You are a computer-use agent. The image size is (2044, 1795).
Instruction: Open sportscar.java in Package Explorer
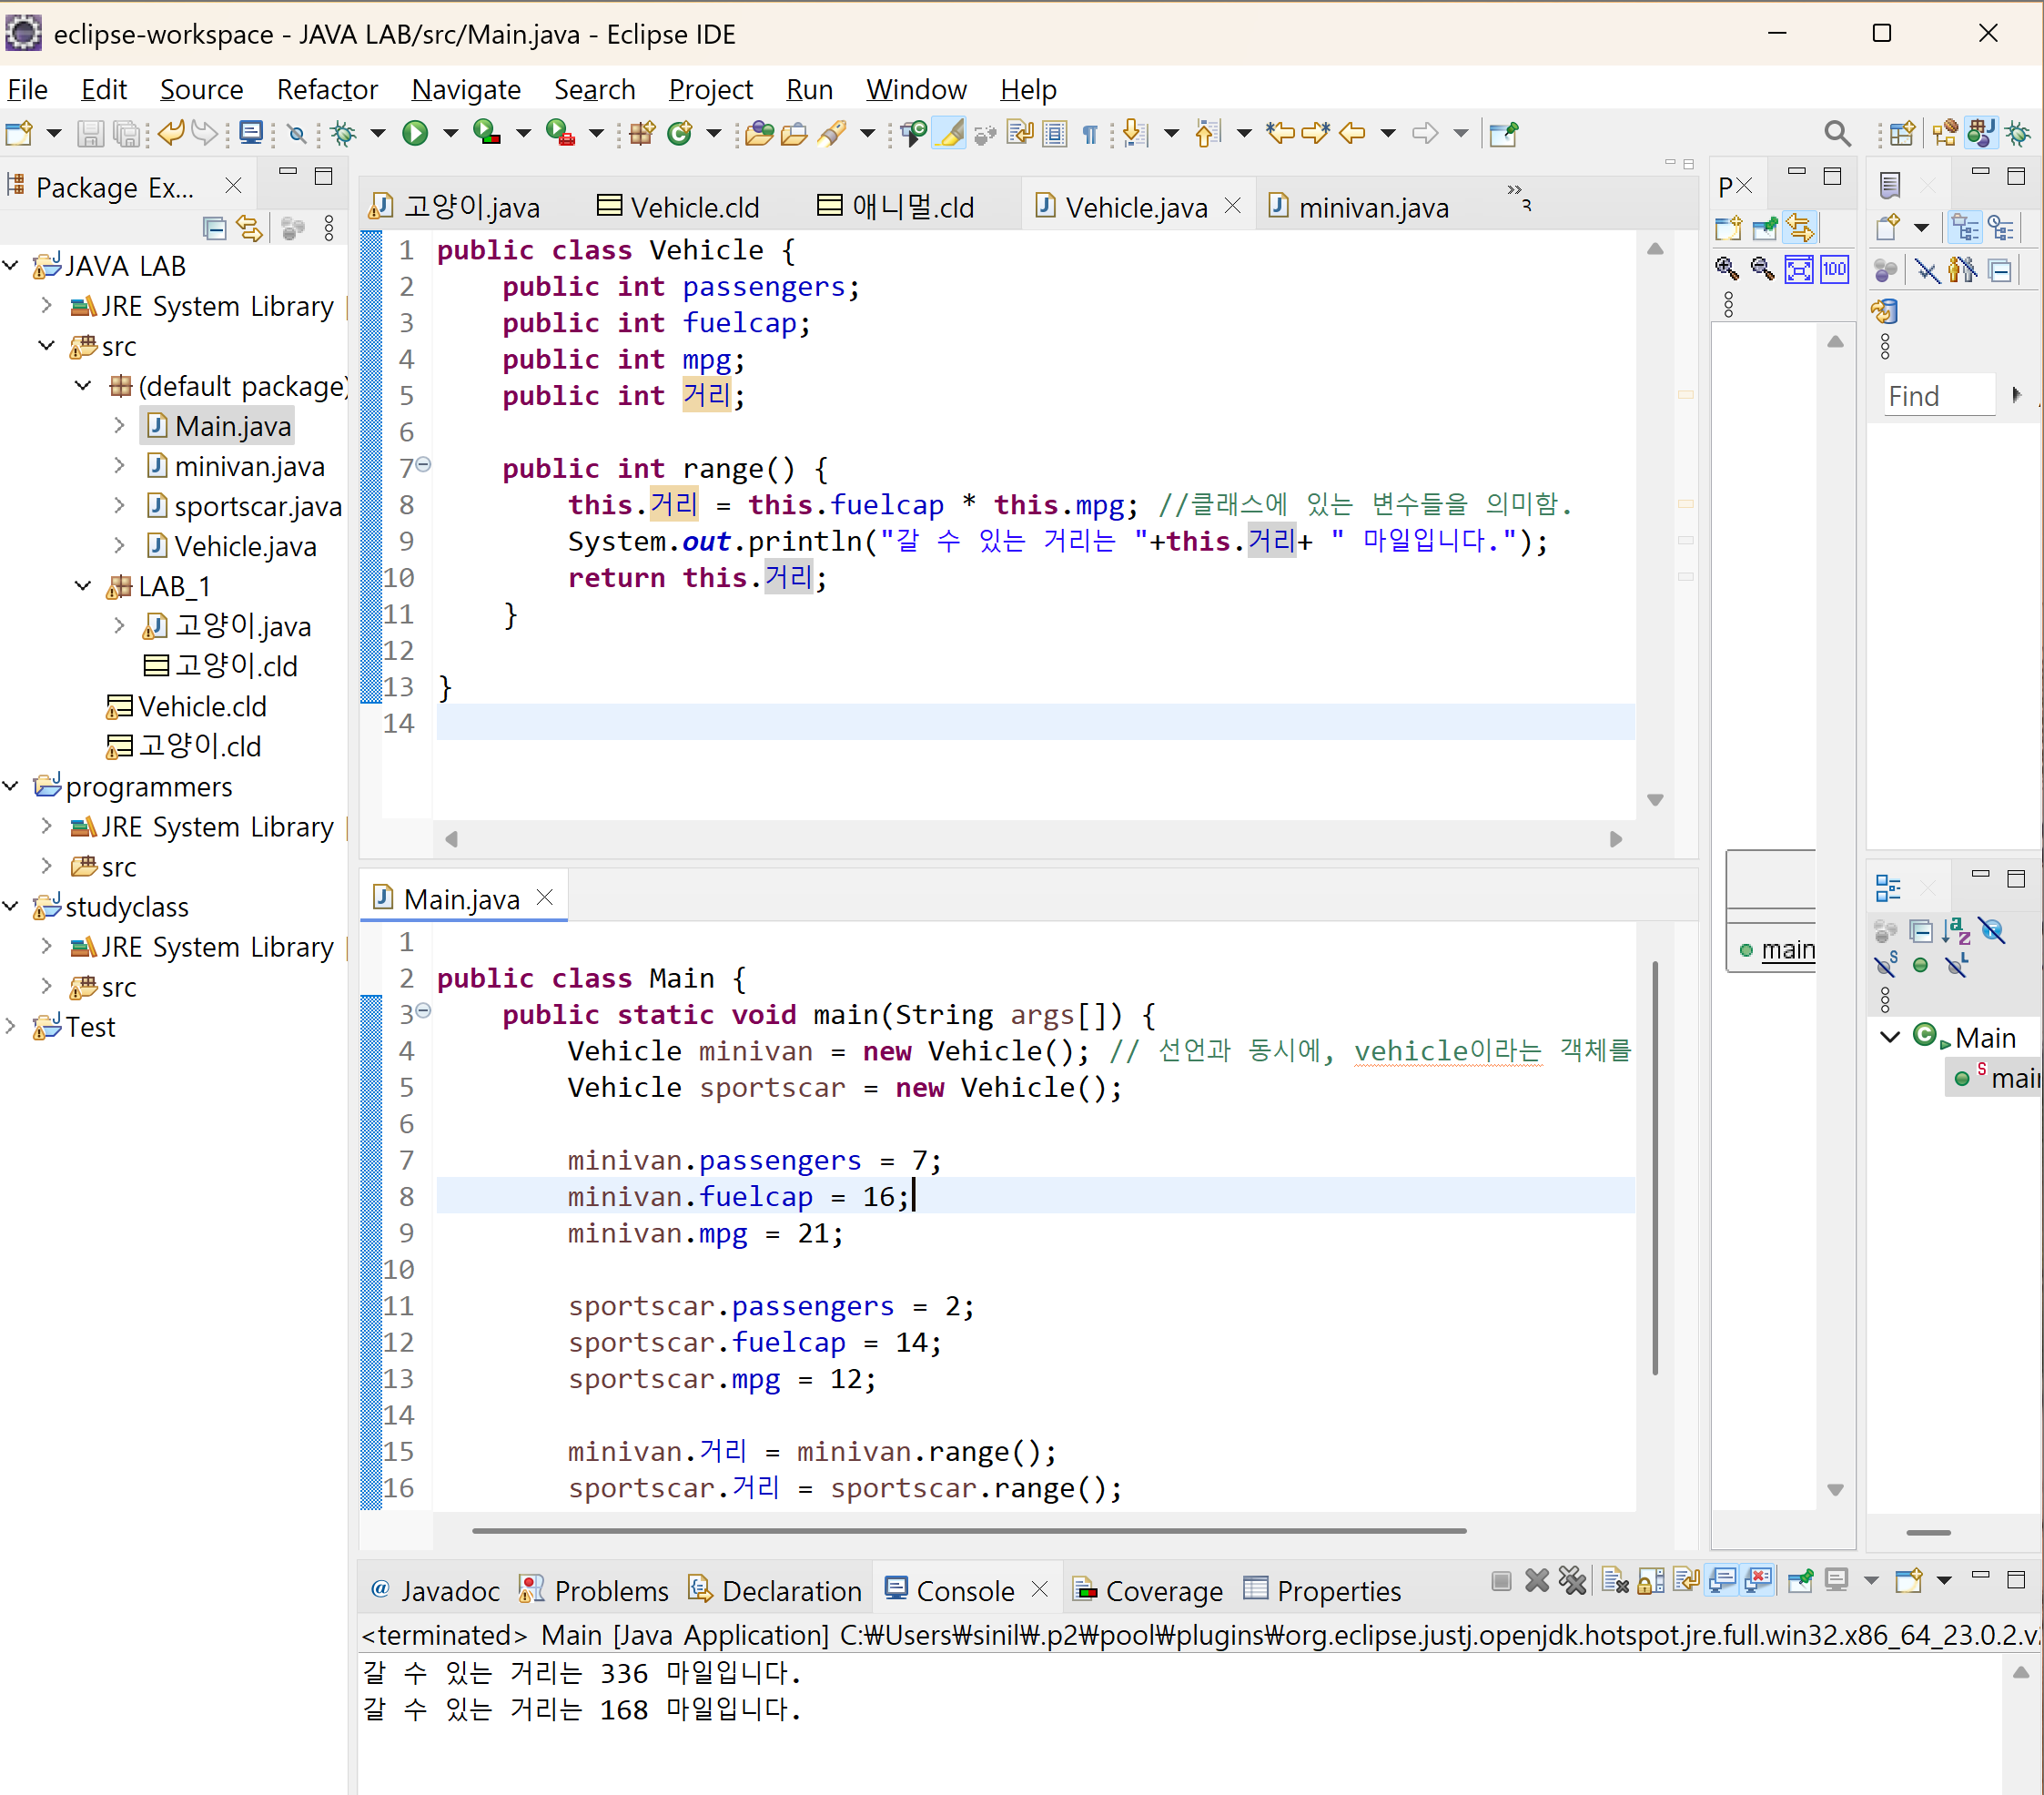[x=257, y=507]
